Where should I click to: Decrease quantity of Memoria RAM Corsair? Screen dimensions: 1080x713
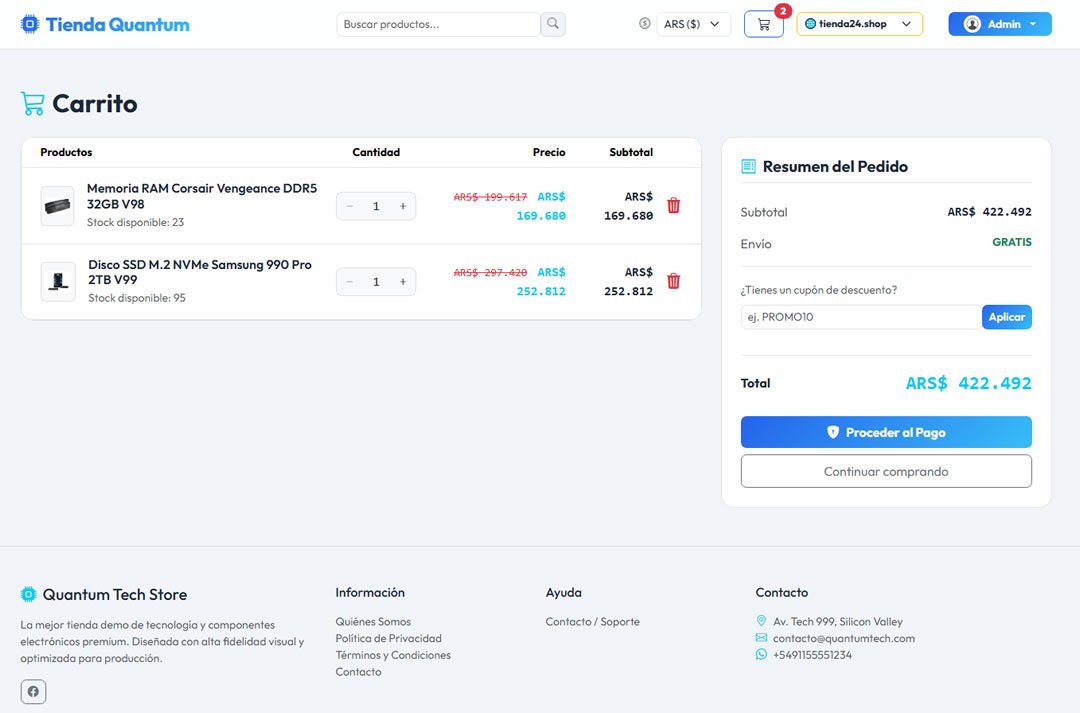click(350, 206)
